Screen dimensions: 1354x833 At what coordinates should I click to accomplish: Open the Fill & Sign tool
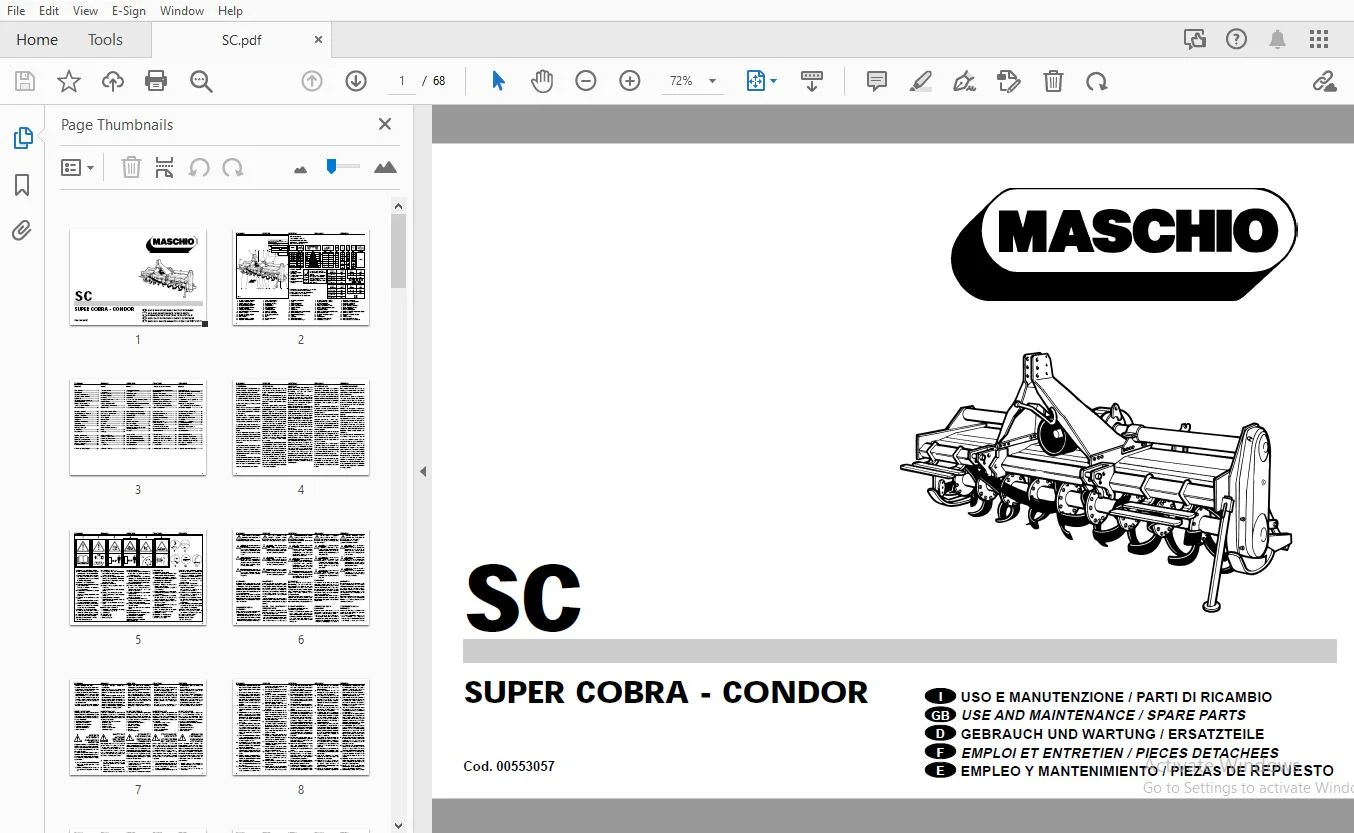pos(1009,81)
